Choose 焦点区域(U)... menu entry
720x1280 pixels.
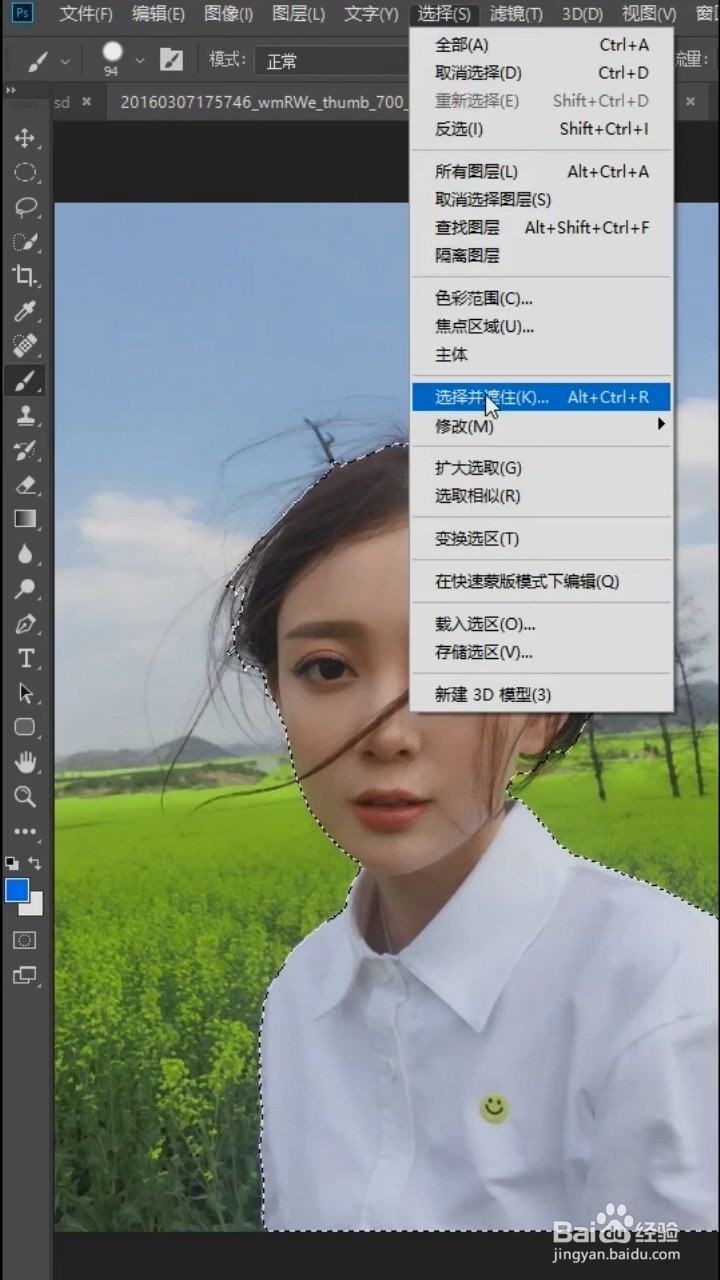coord(541,326)
